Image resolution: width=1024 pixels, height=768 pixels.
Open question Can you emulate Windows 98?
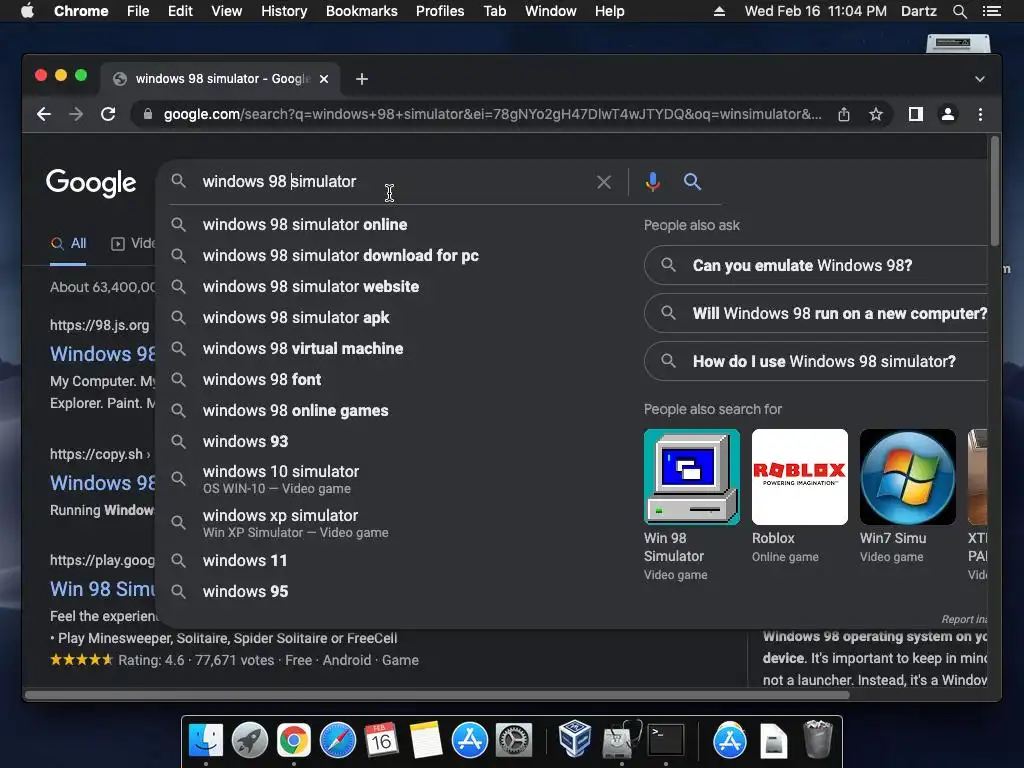(816, 265)
